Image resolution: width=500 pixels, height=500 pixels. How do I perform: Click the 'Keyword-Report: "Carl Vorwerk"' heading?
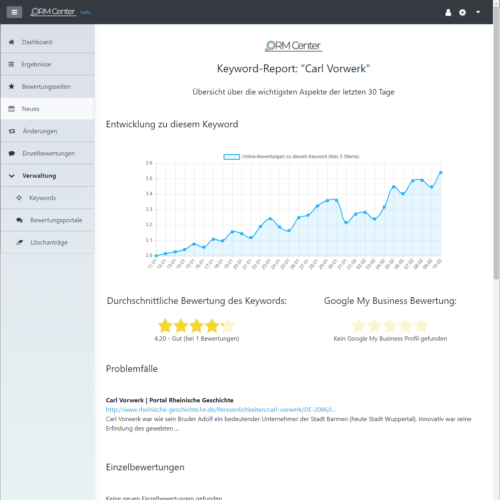[x=293, y=69]
